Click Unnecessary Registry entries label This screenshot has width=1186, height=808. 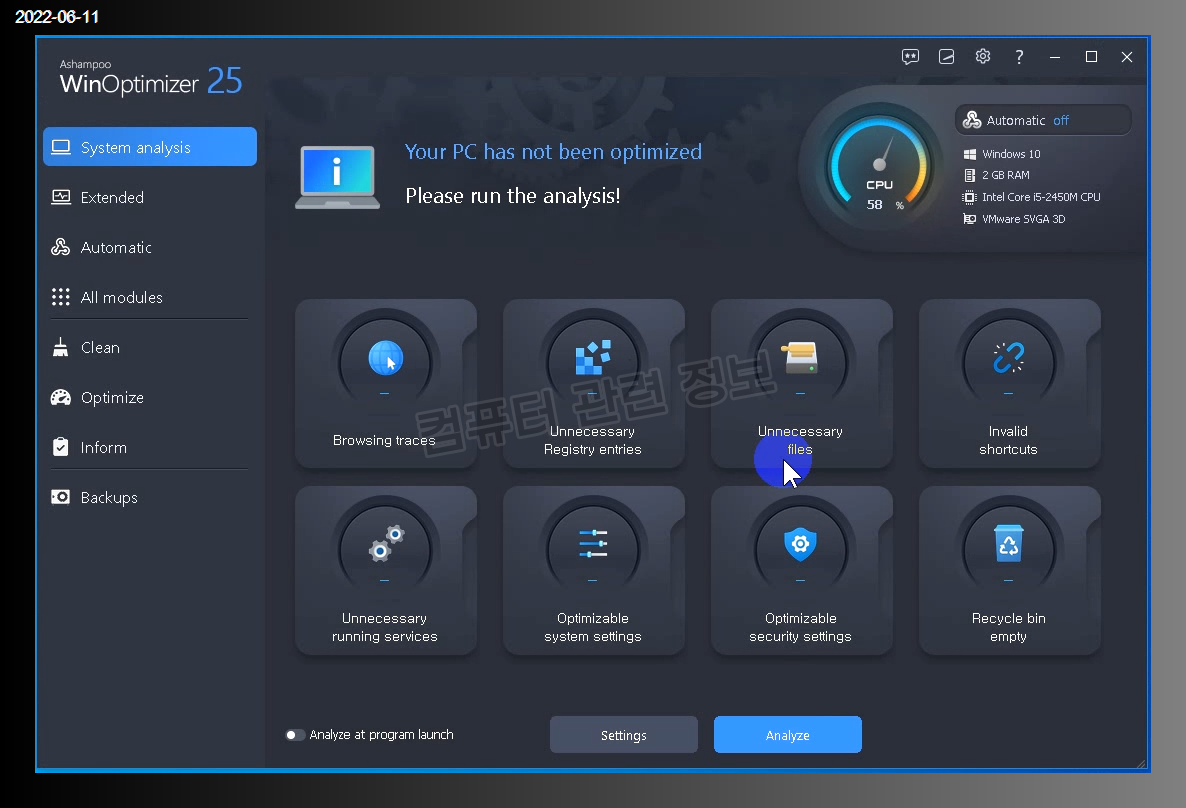592,440
